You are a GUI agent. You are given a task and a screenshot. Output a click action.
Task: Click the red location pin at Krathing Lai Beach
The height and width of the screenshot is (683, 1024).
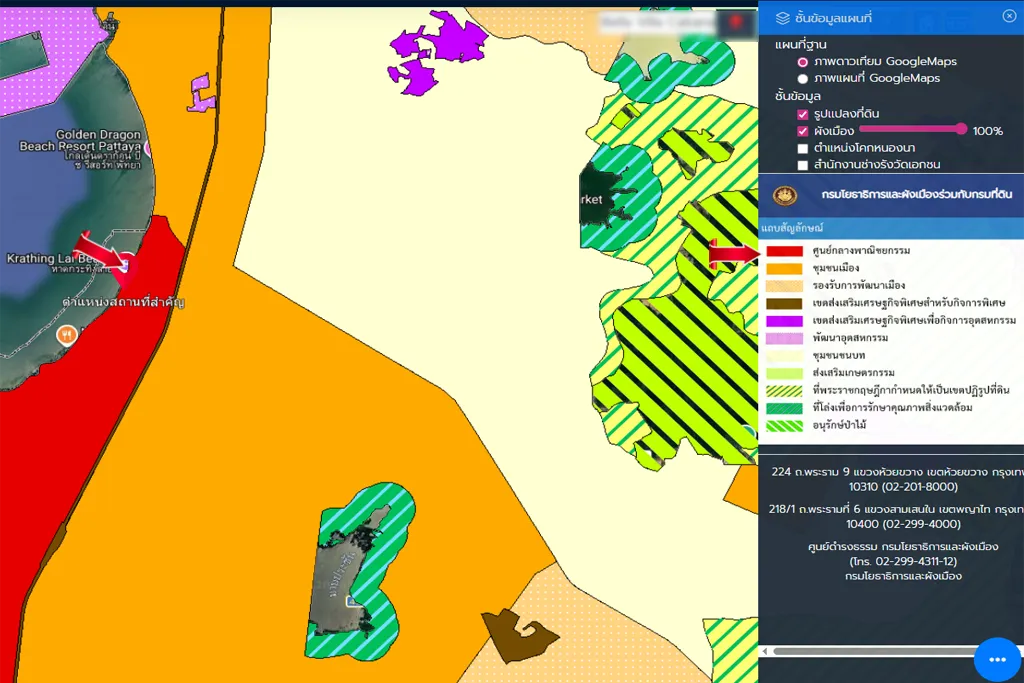[x=127, y=266]
